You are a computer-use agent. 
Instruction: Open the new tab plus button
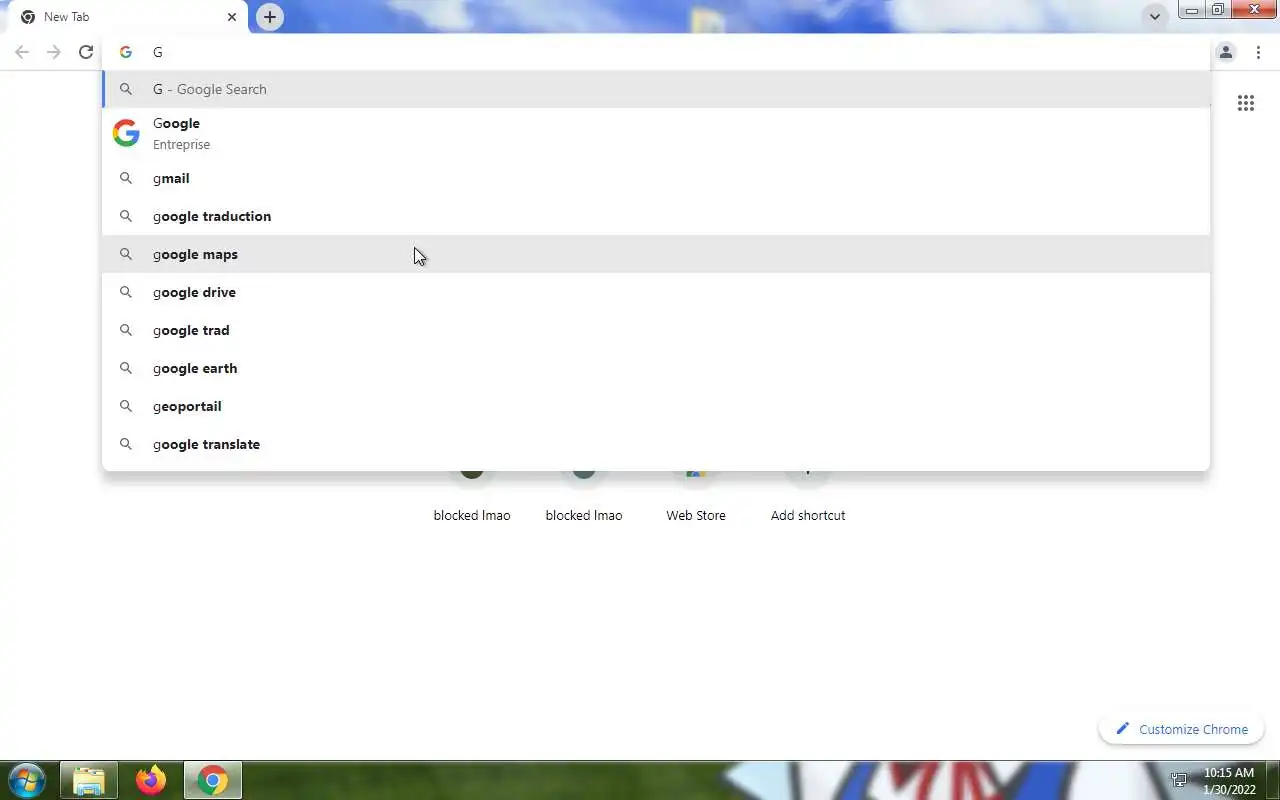(270, 17)
